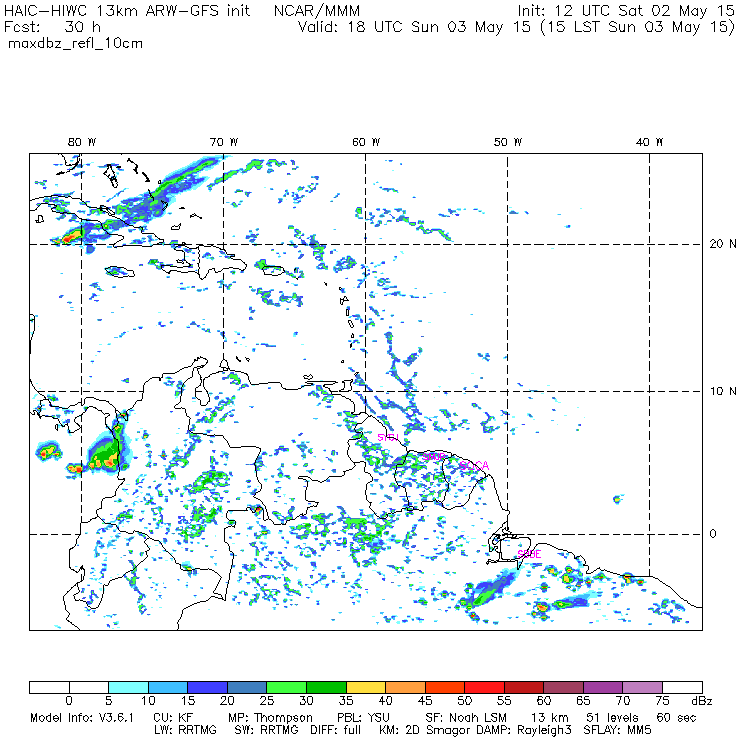Click the 10 N latitude label
Viewport: 740px width, 740px height.
[723, 391]
